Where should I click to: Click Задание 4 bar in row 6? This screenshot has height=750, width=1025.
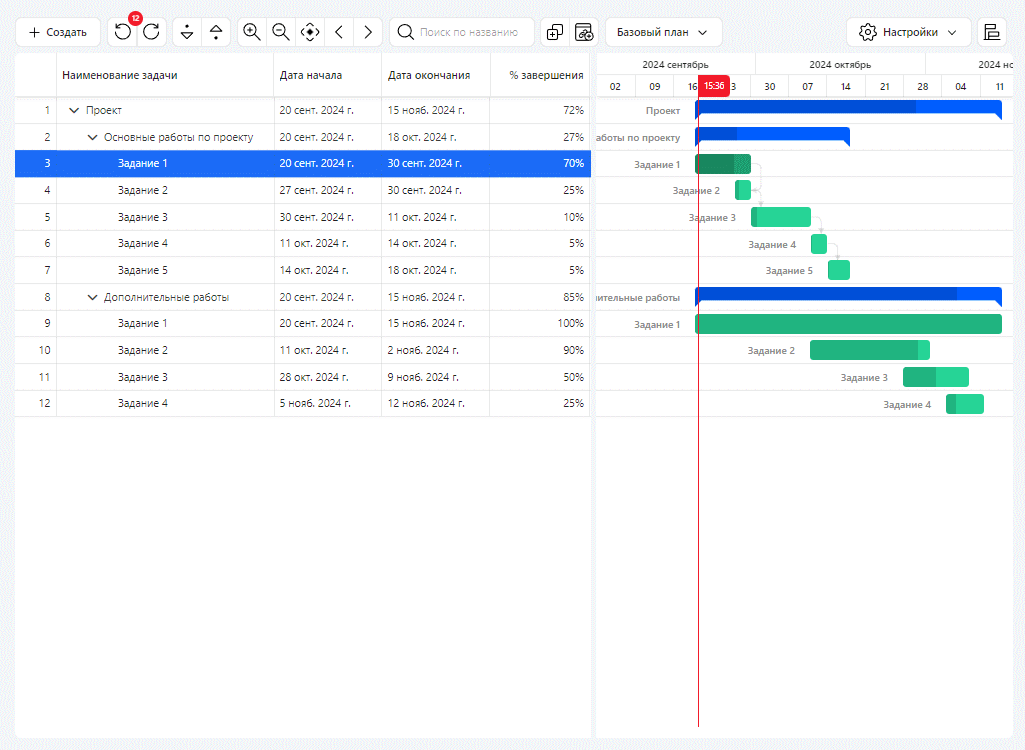(x=819, y=244)
